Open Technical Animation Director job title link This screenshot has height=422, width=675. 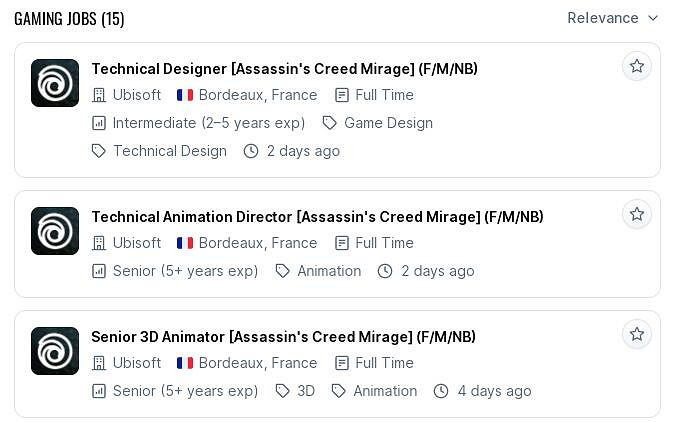[x=317, y=217]
